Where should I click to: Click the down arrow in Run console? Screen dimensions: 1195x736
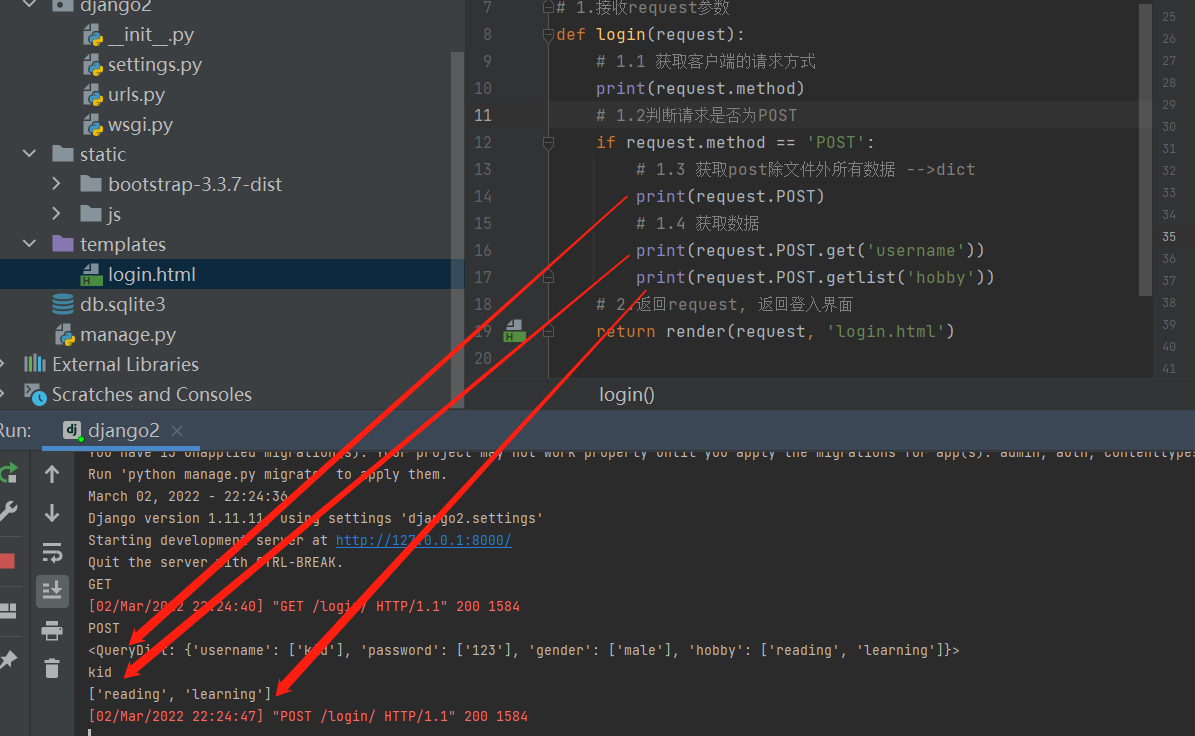tap(52, 513)
